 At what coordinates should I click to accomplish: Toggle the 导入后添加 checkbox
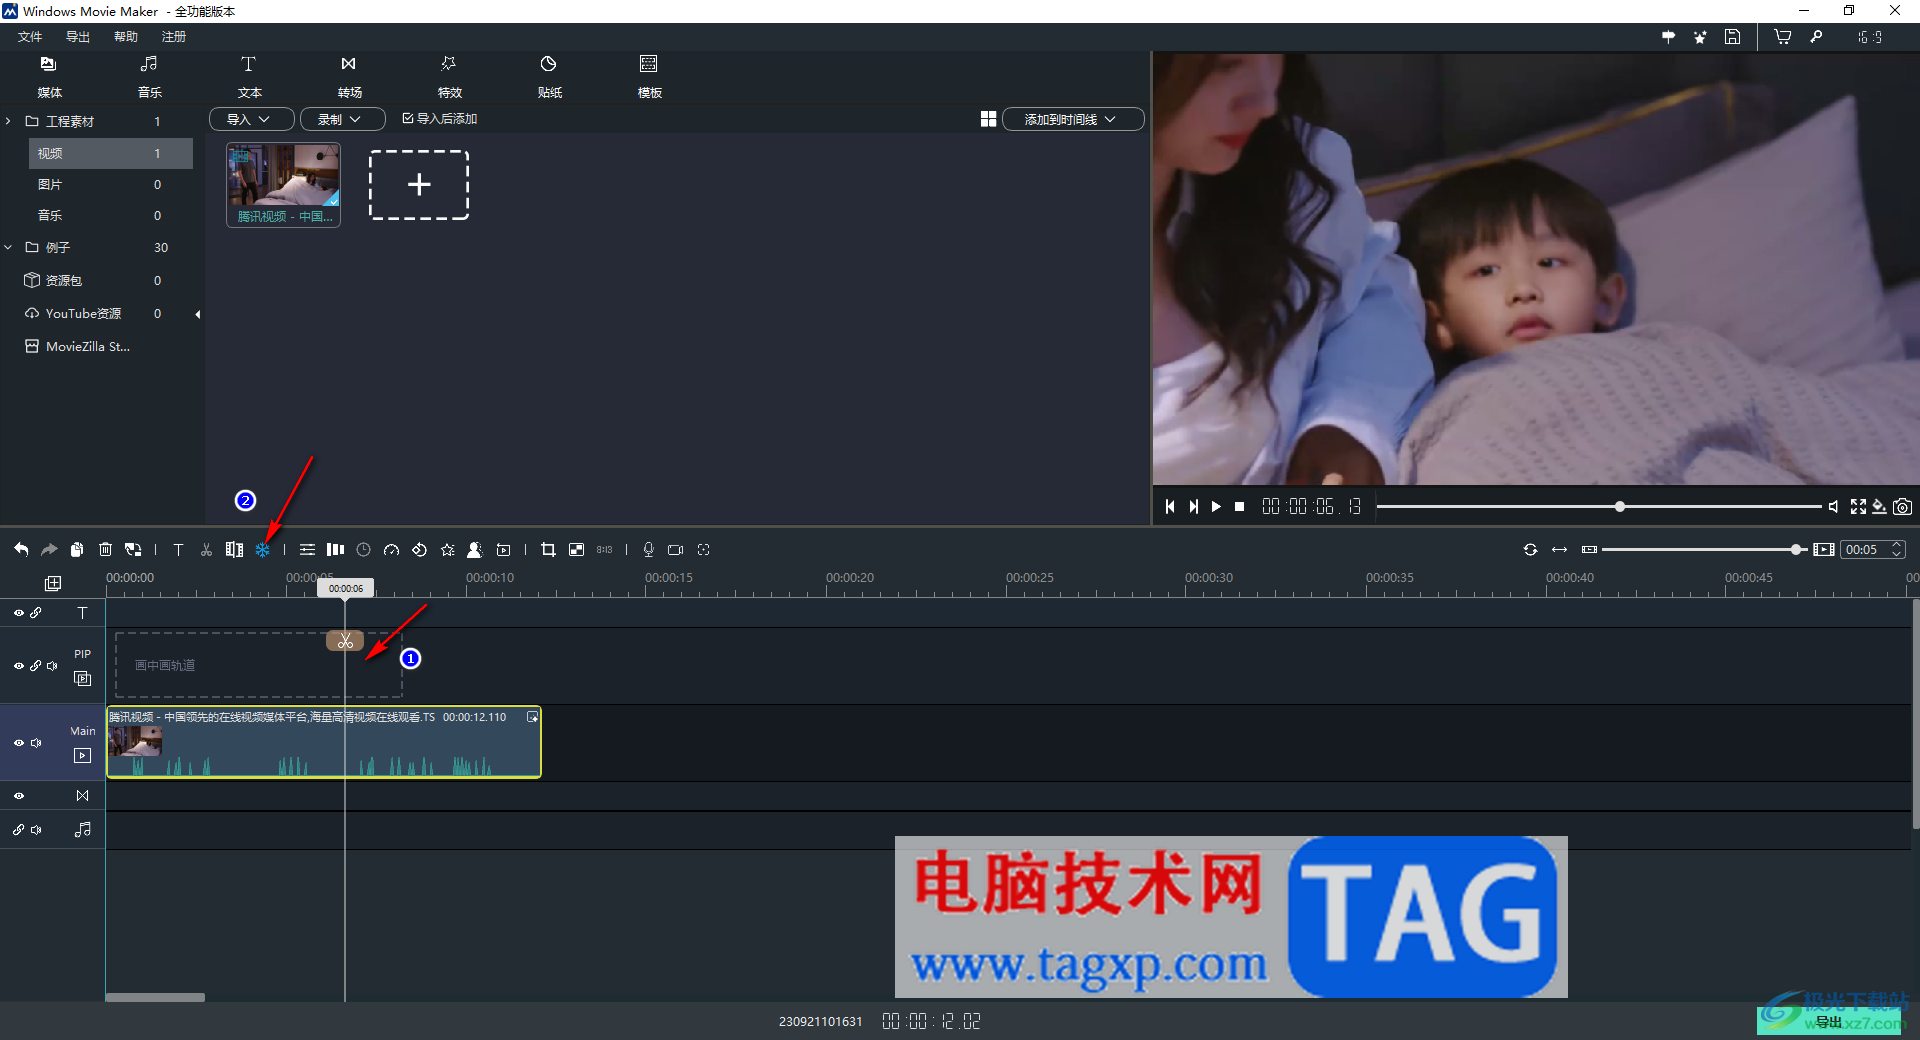click(408, 118)
